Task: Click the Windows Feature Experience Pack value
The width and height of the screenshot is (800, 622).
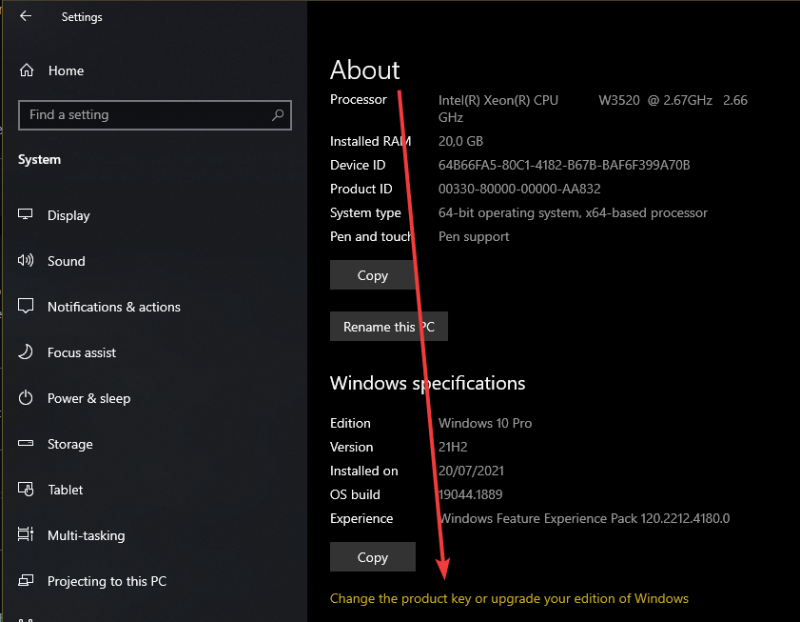Action: pos(584,518)
